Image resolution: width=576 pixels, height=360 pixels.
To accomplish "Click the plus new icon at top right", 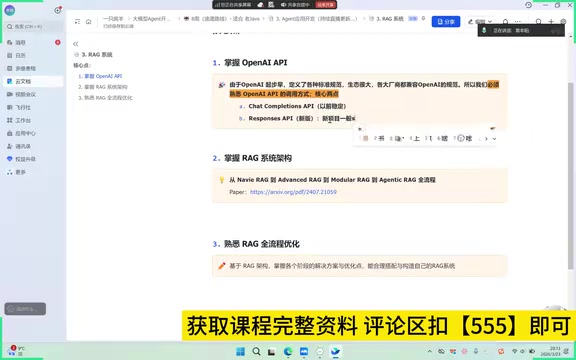I will [x=551, y=22].
